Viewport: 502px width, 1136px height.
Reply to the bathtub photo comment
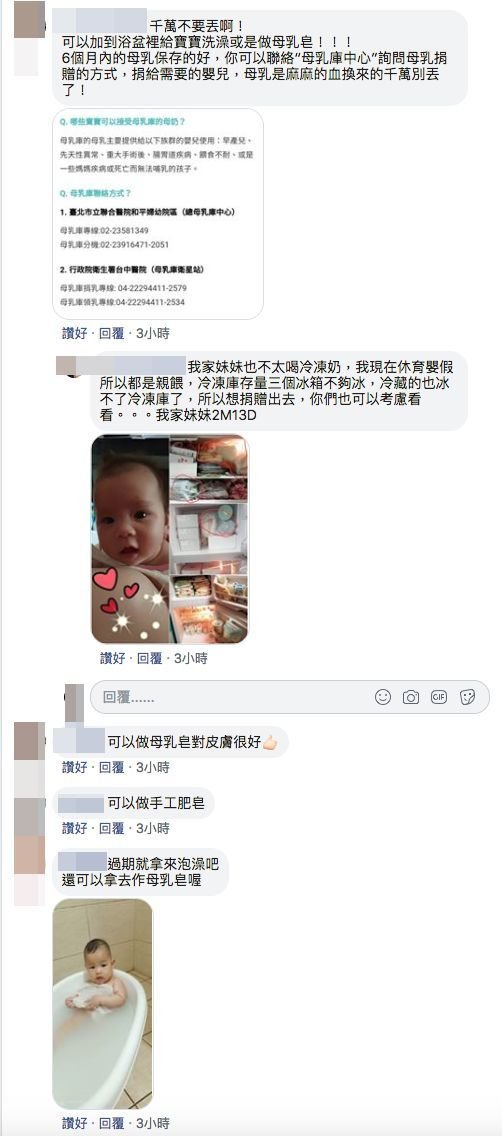(111, 1124)
